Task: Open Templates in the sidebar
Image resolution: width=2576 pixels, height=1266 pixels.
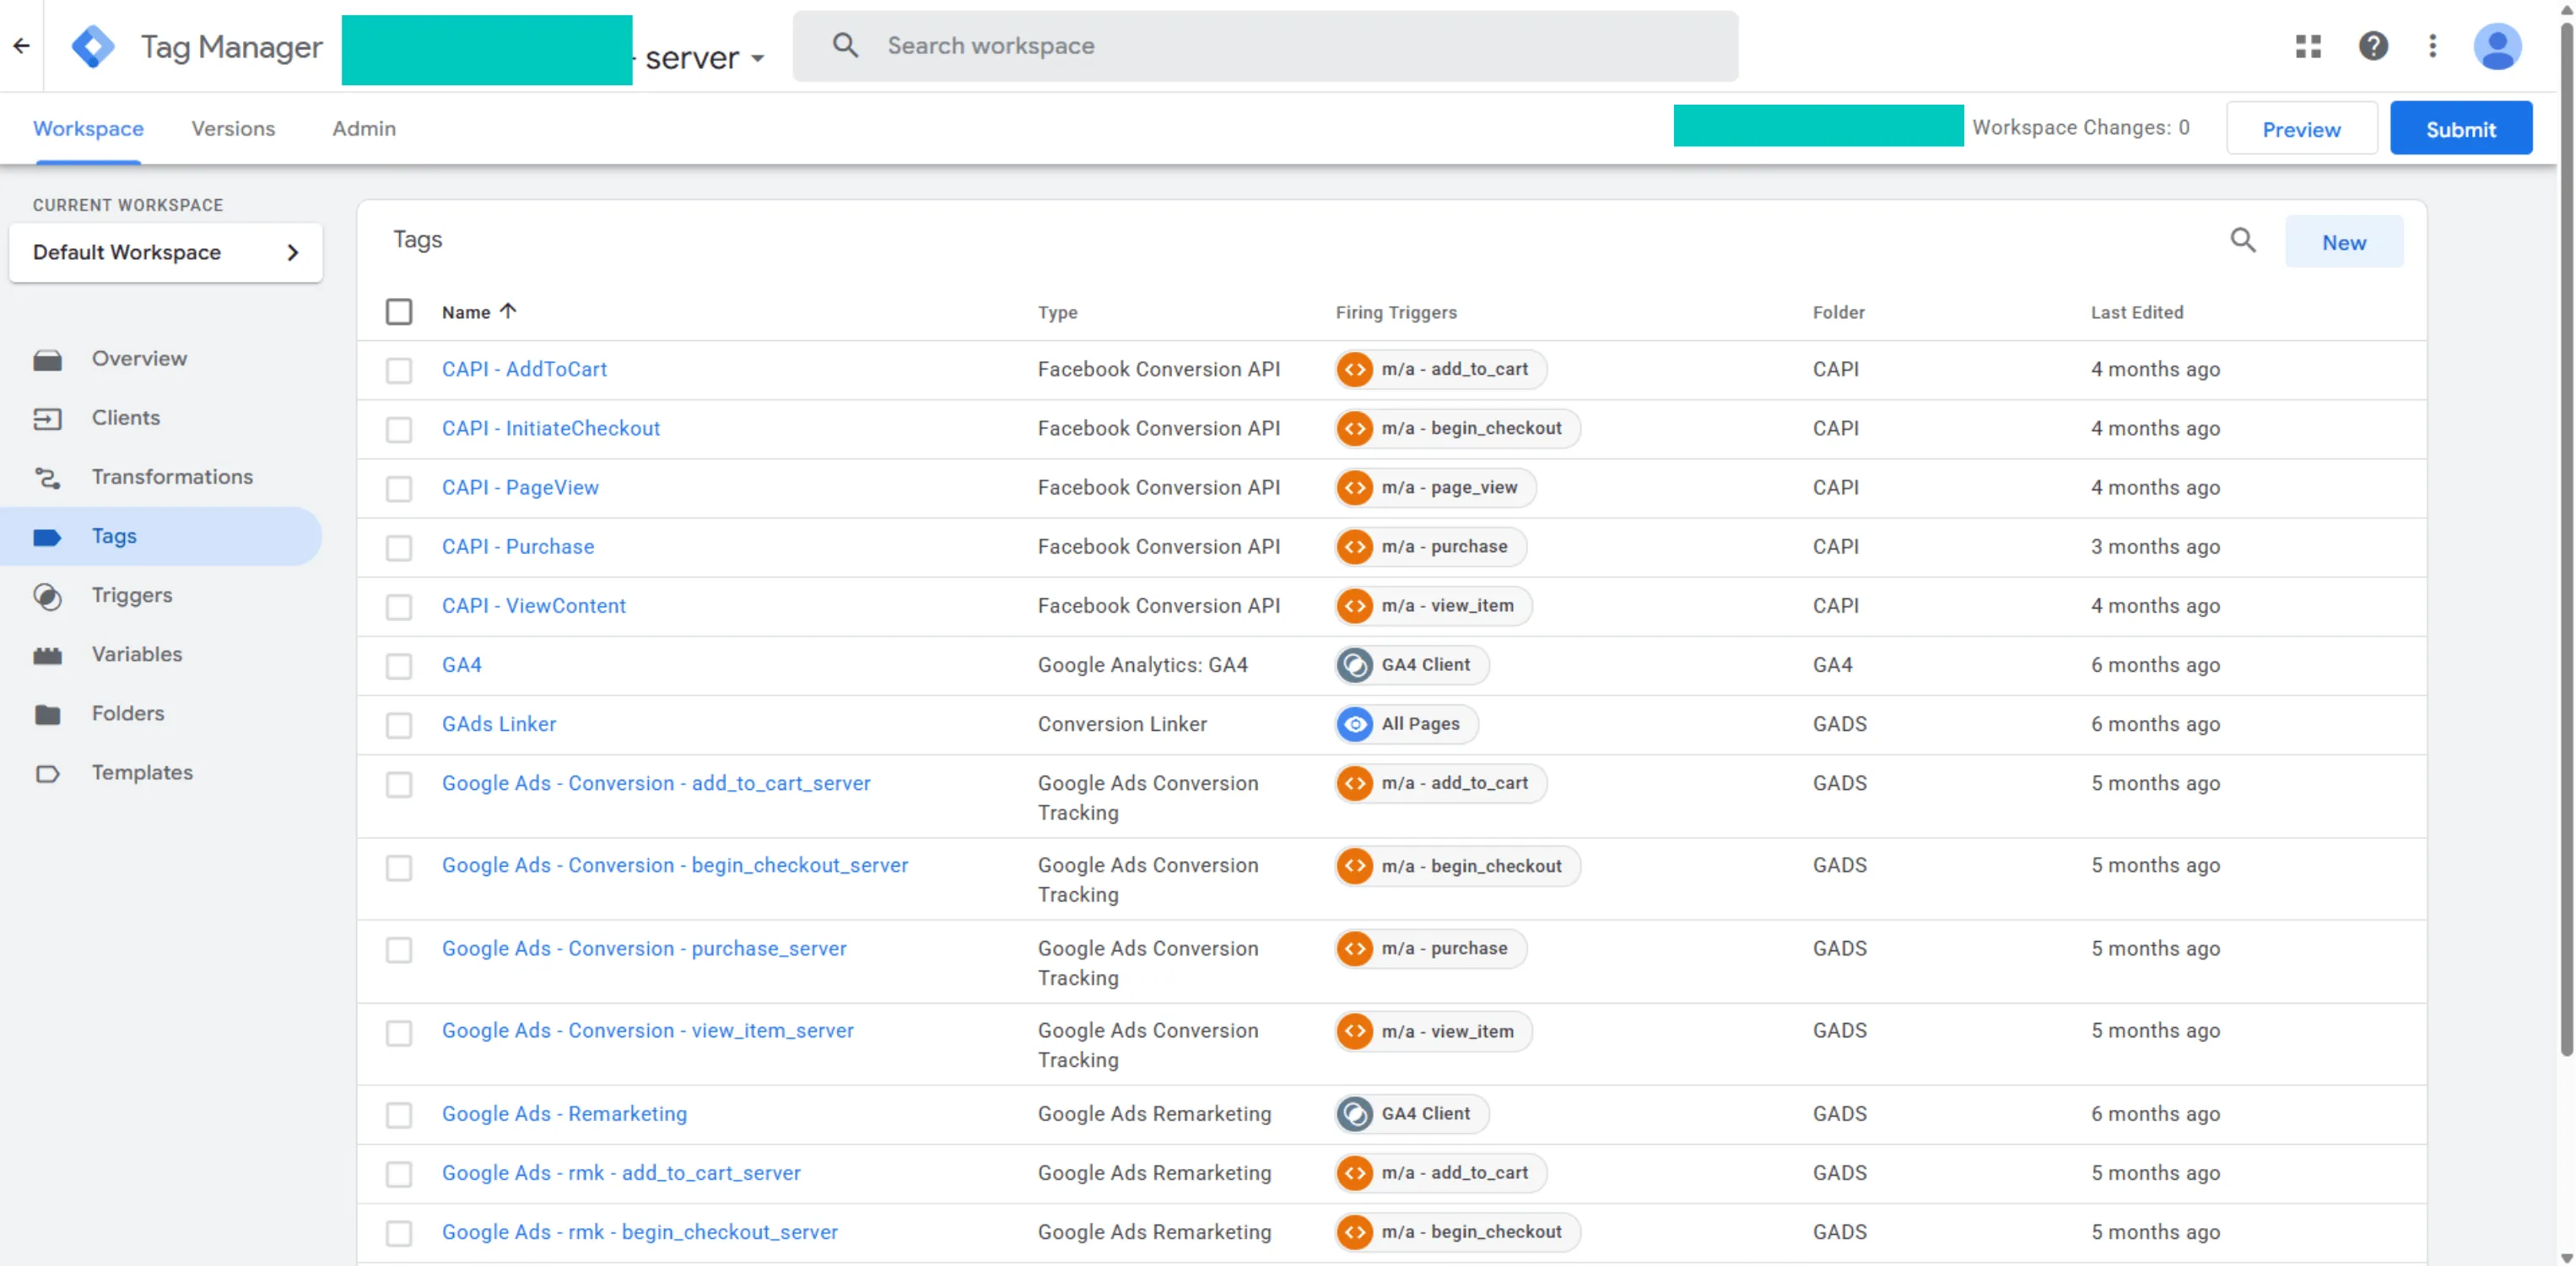Action: [161, 772]
